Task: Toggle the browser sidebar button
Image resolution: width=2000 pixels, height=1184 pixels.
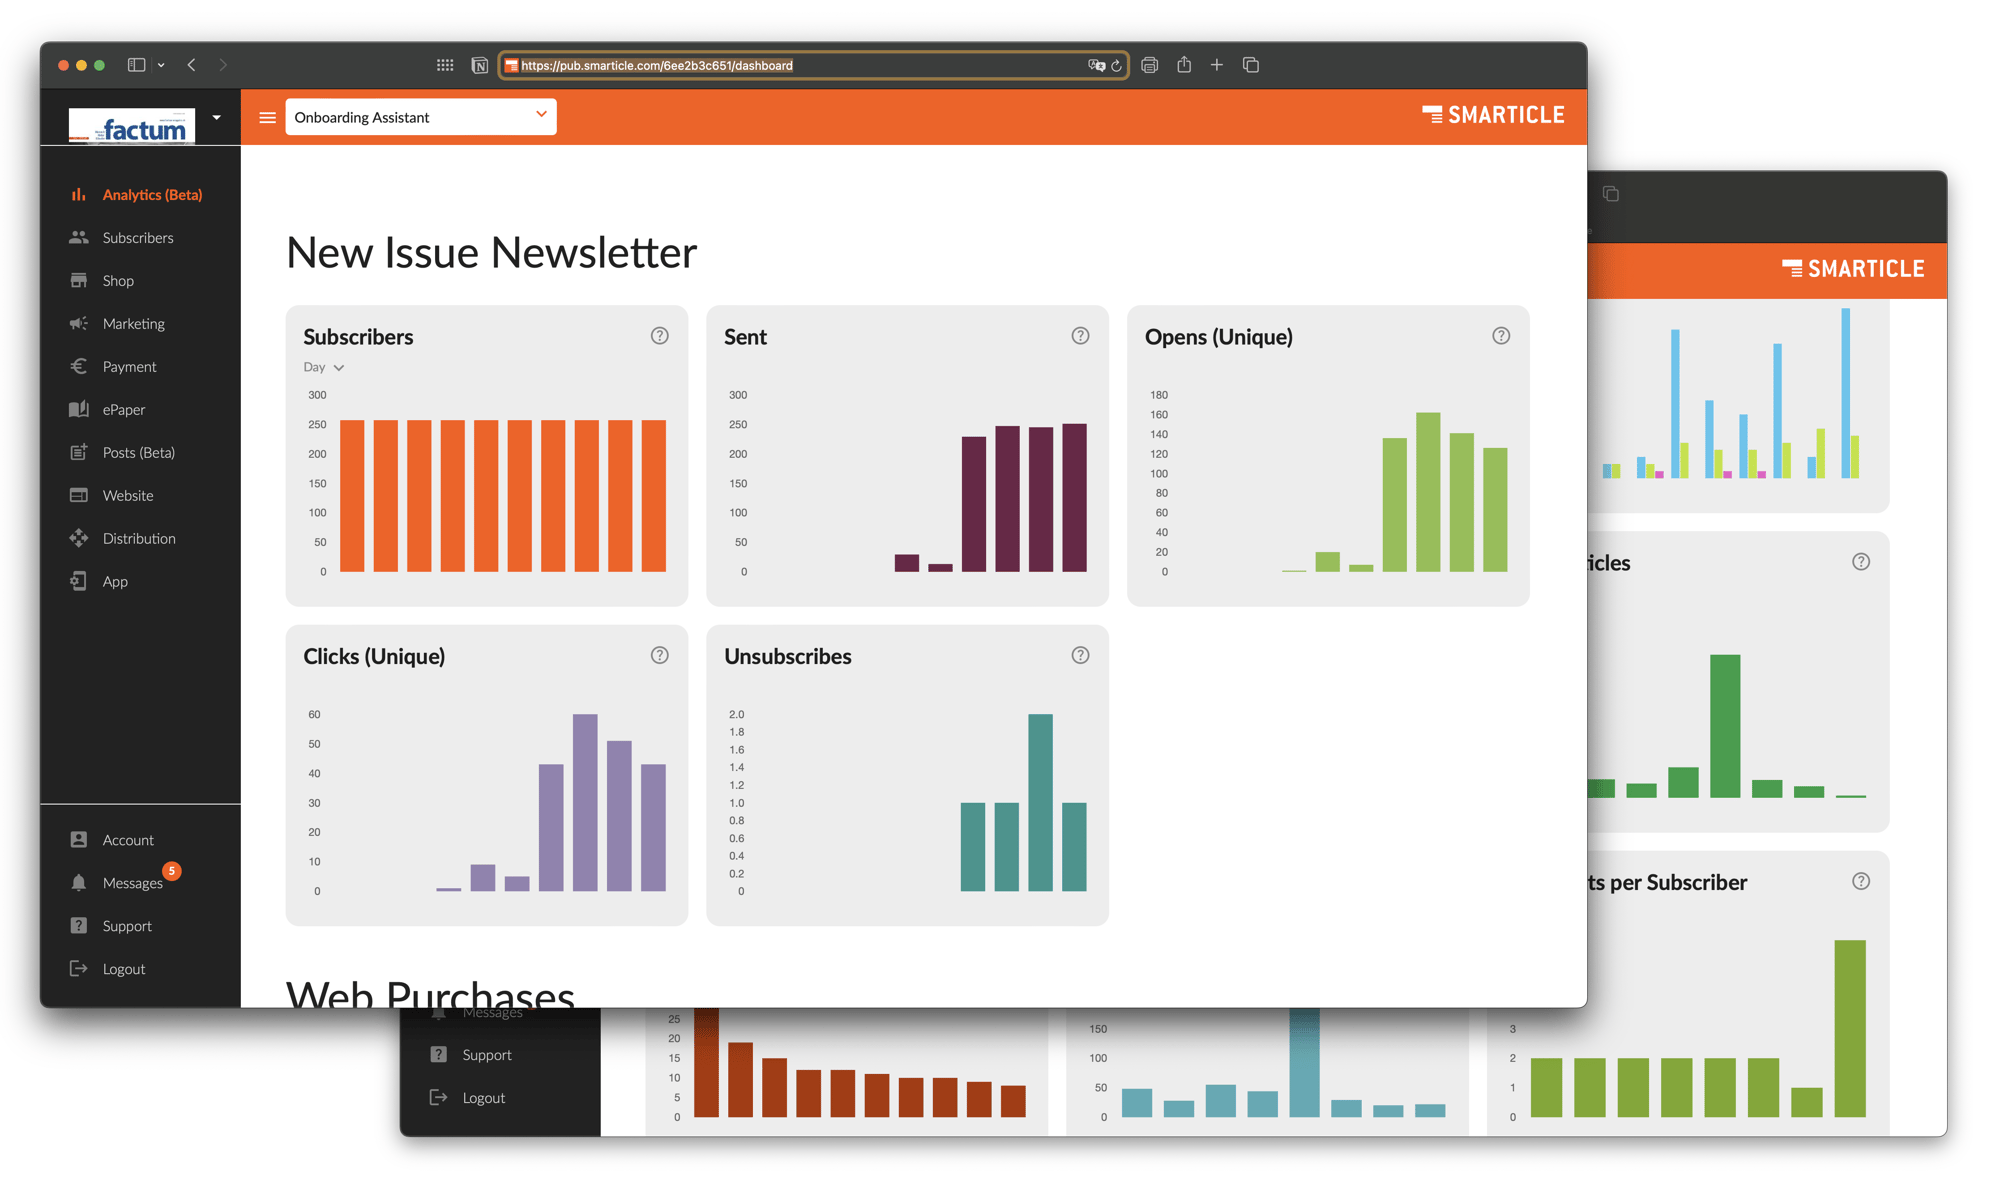Action: (x=137, y=65)
